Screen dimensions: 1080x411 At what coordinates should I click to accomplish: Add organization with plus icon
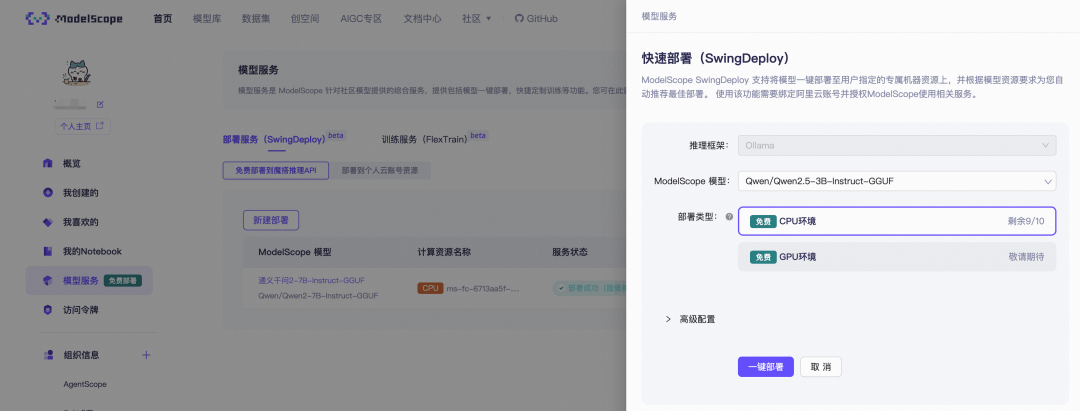pos(146,355)
